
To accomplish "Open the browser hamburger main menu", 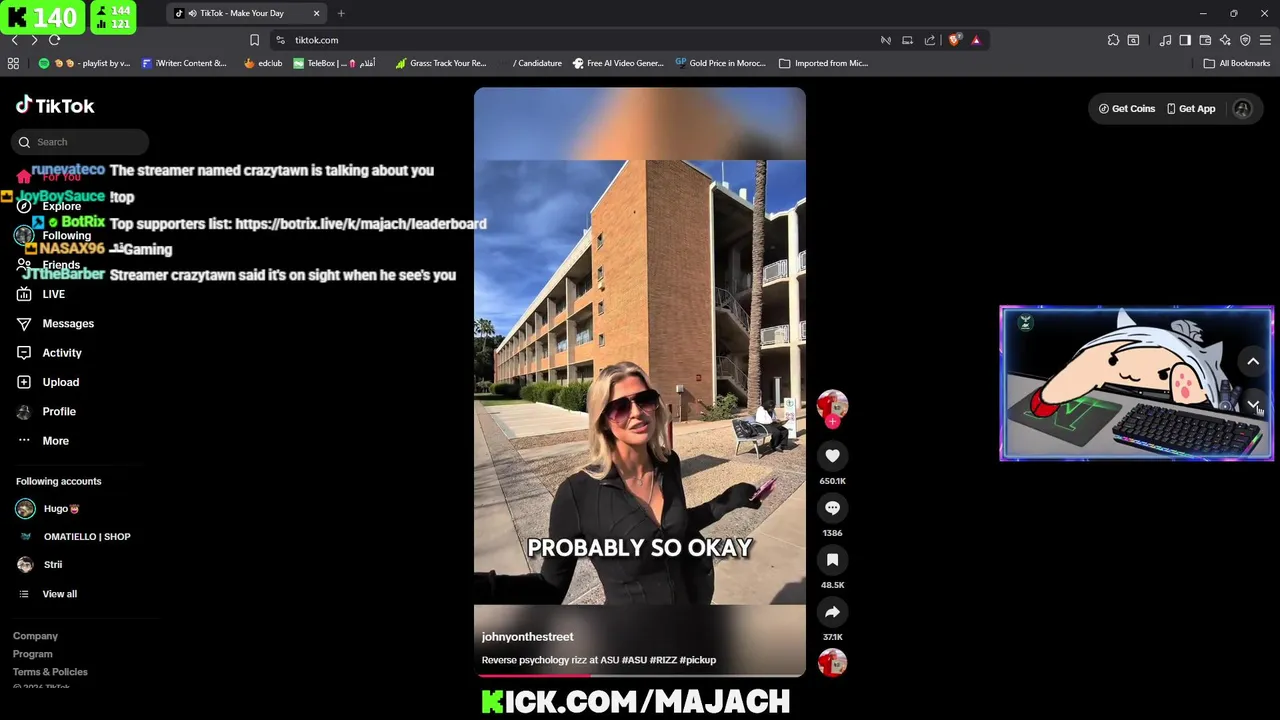I will pos(1265,40).
